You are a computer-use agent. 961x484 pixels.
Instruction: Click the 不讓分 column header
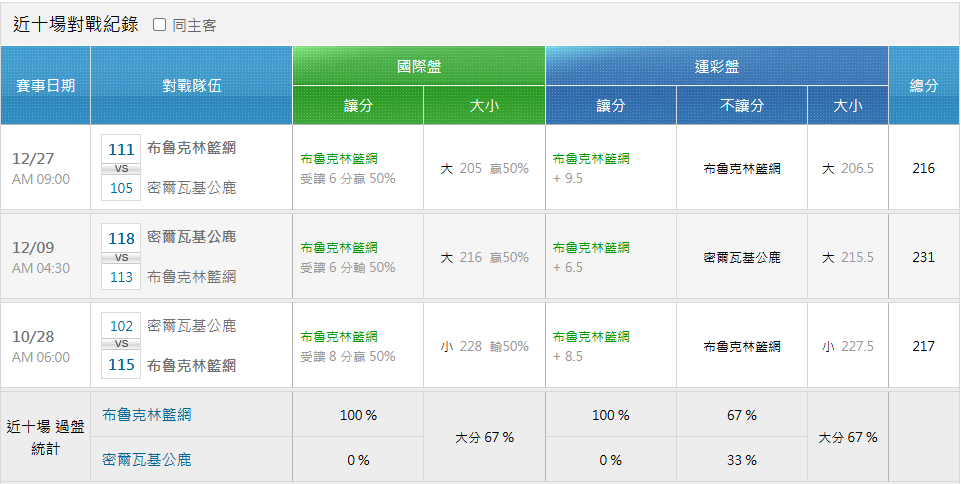click(742, 105)
